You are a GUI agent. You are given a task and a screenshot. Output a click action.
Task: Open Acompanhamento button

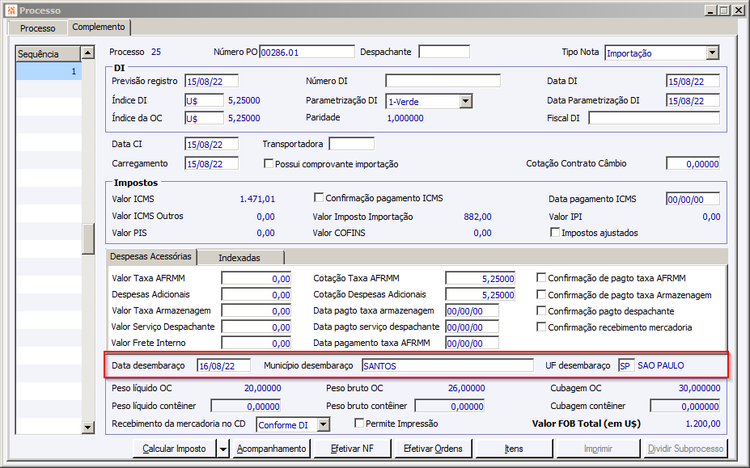click(271, 450)
